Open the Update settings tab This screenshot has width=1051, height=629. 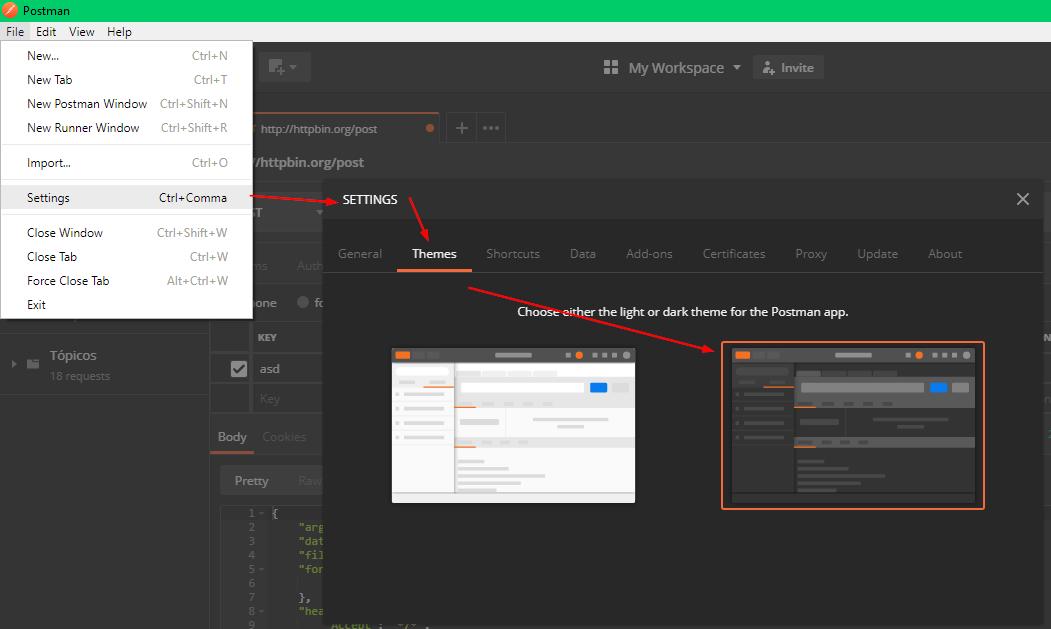click(877, 254)
